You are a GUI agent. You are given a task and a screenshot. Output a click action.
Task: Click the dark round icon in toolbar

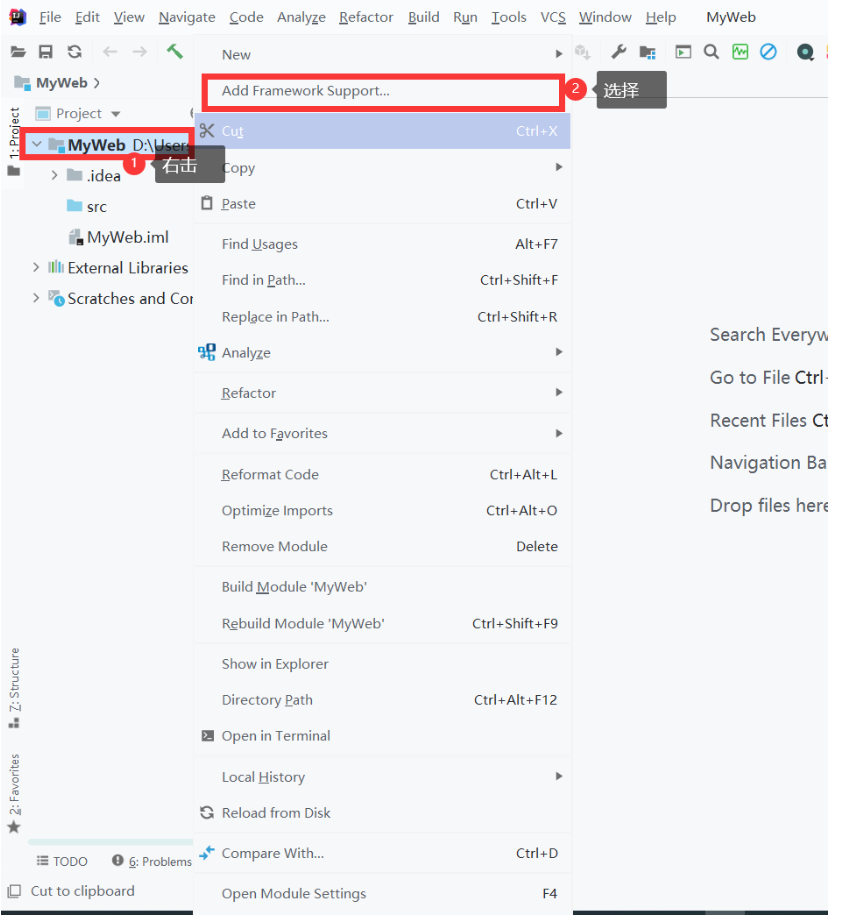pyautogui.click(x=805, y=53)
